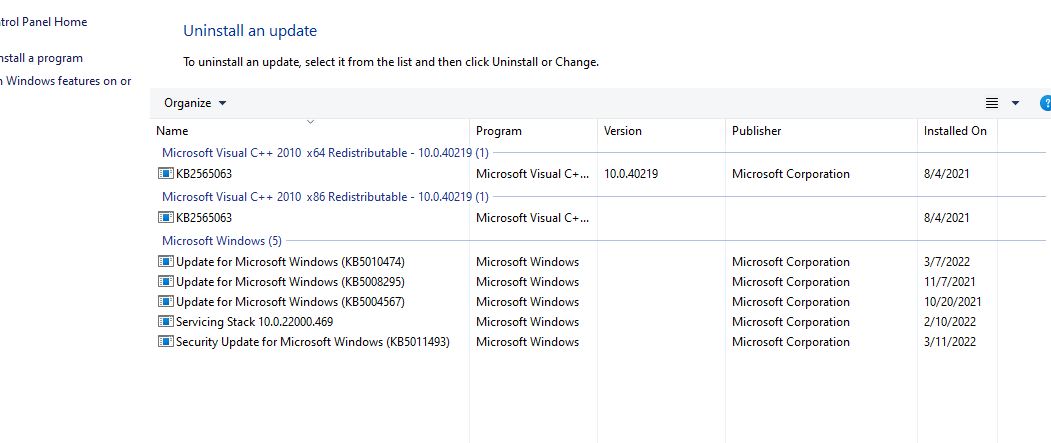Open the Turn Windows features on or off link
This screenshot has height=443, width=1051.
coord(66,81)
